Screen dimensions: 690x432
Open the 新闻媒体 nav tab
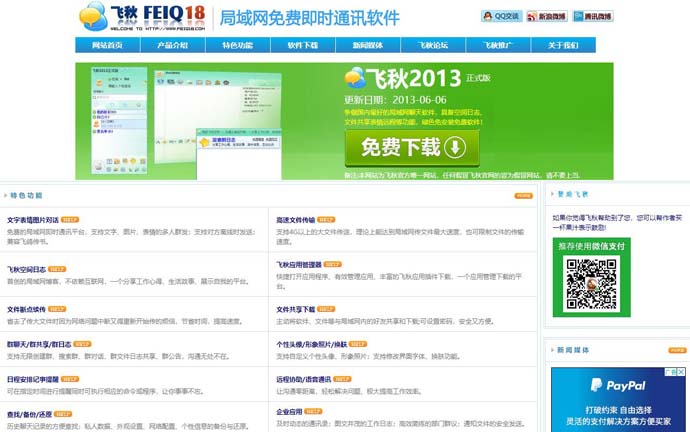click(x=368, y=45)
